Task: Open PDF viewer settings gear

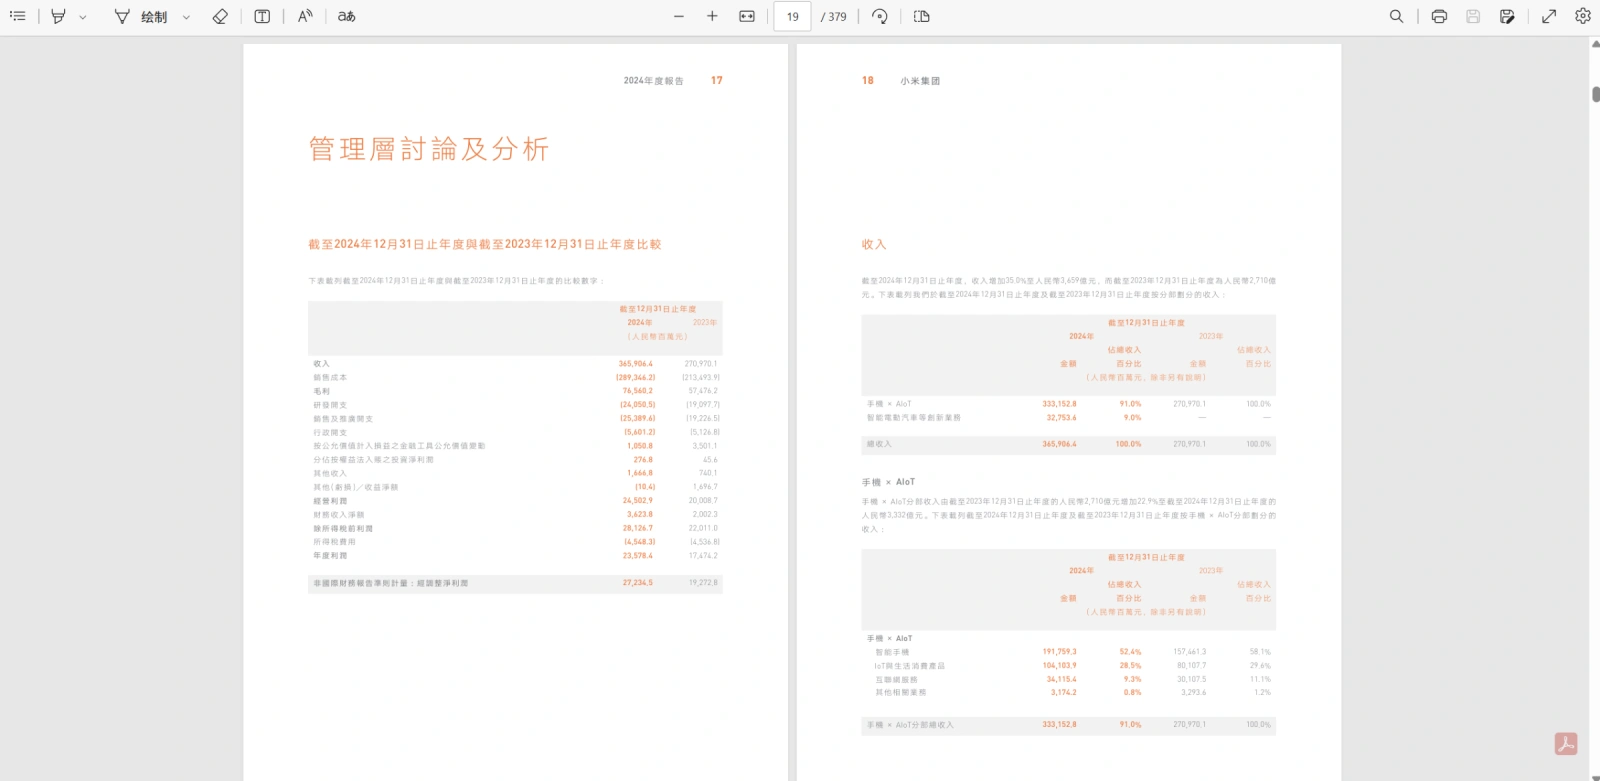Action: point(1582,16)
